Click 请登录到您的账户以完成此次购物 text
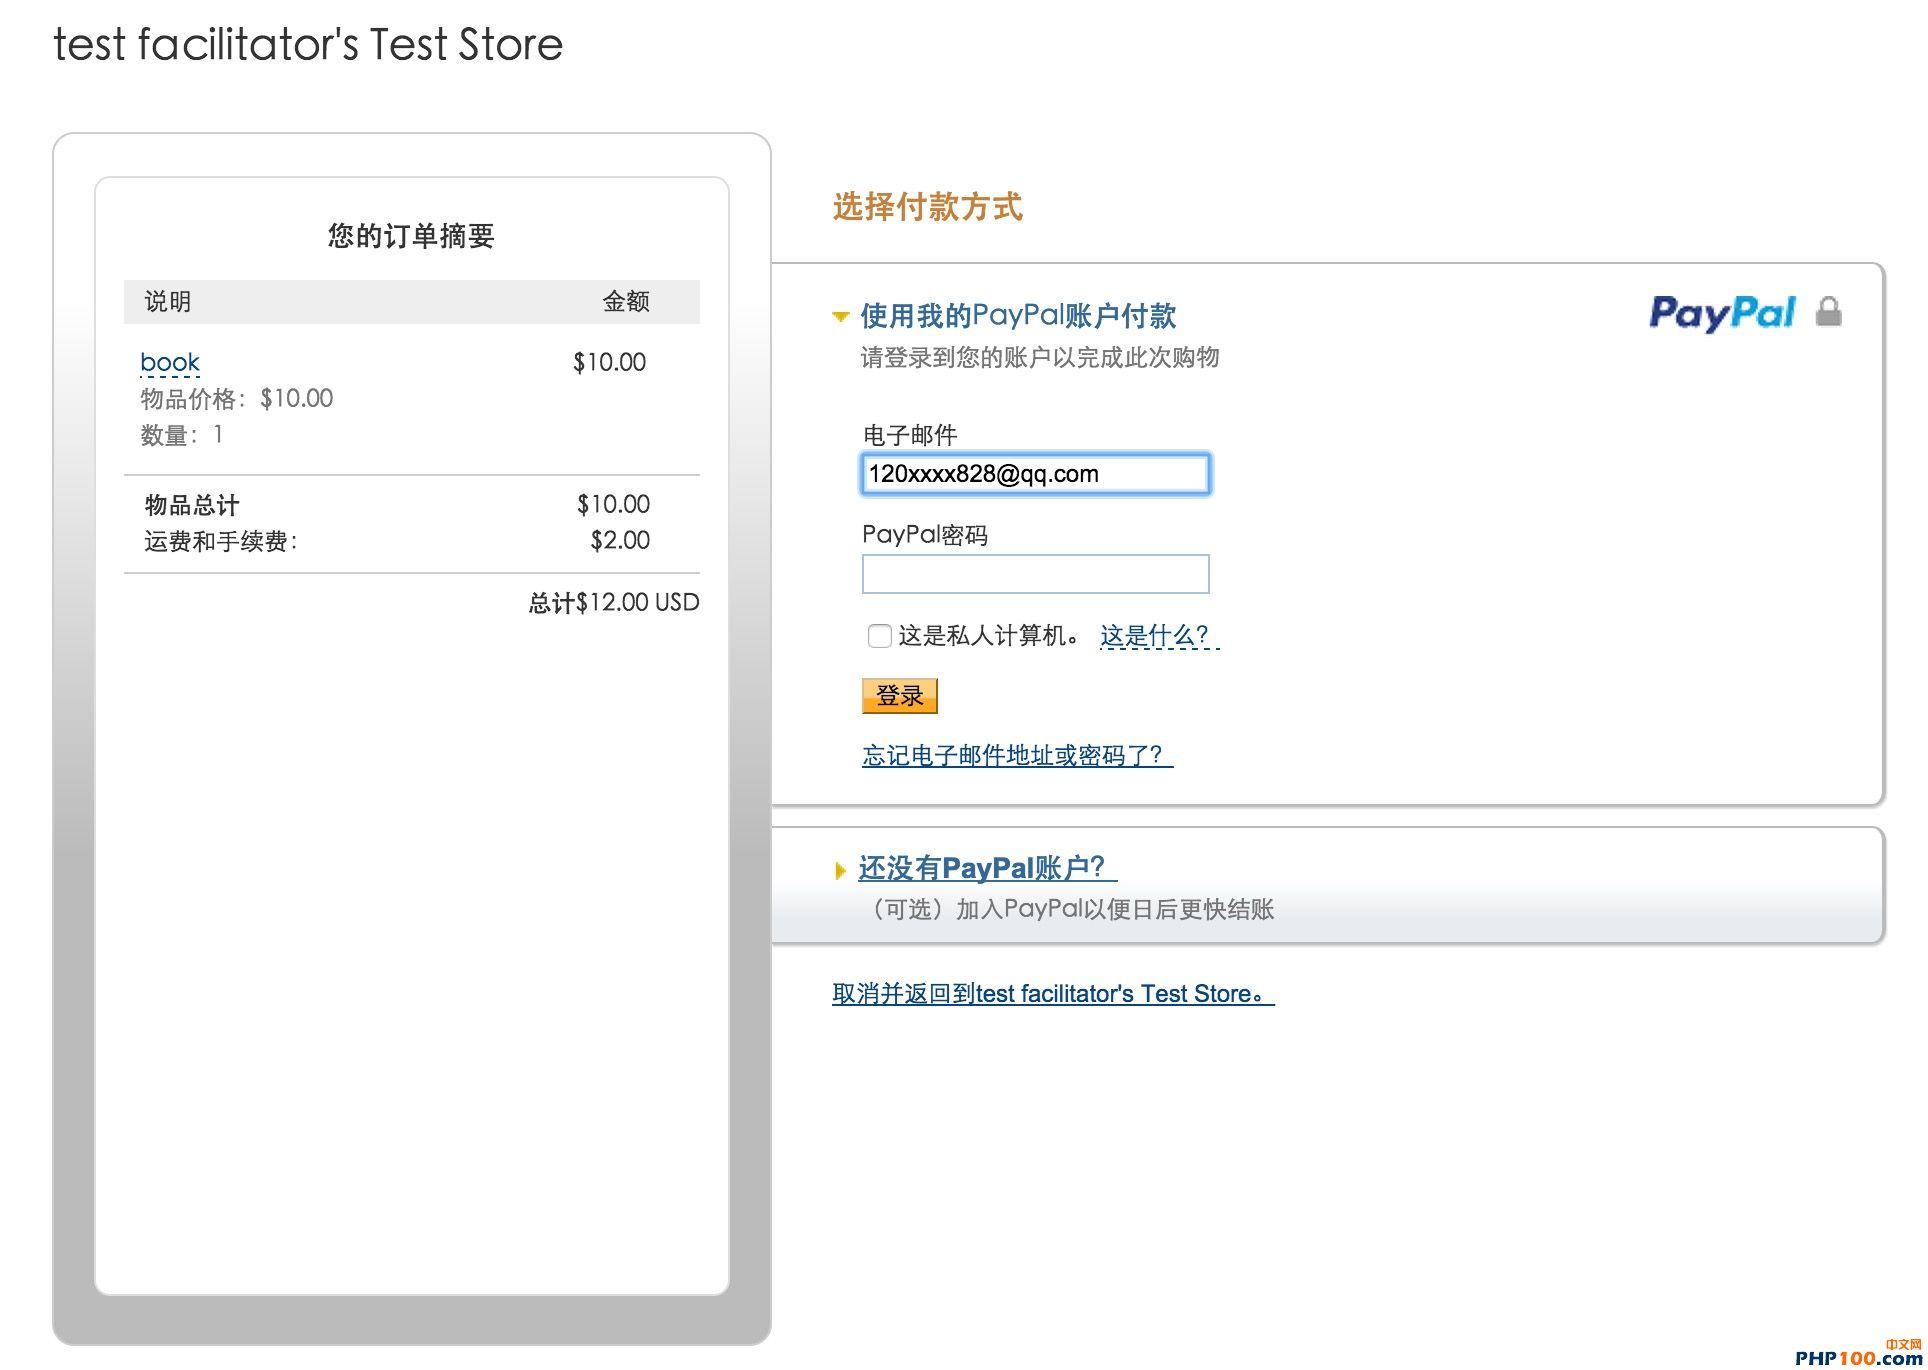Viewport: 1928px width, 1370px height. (1040, 358)
